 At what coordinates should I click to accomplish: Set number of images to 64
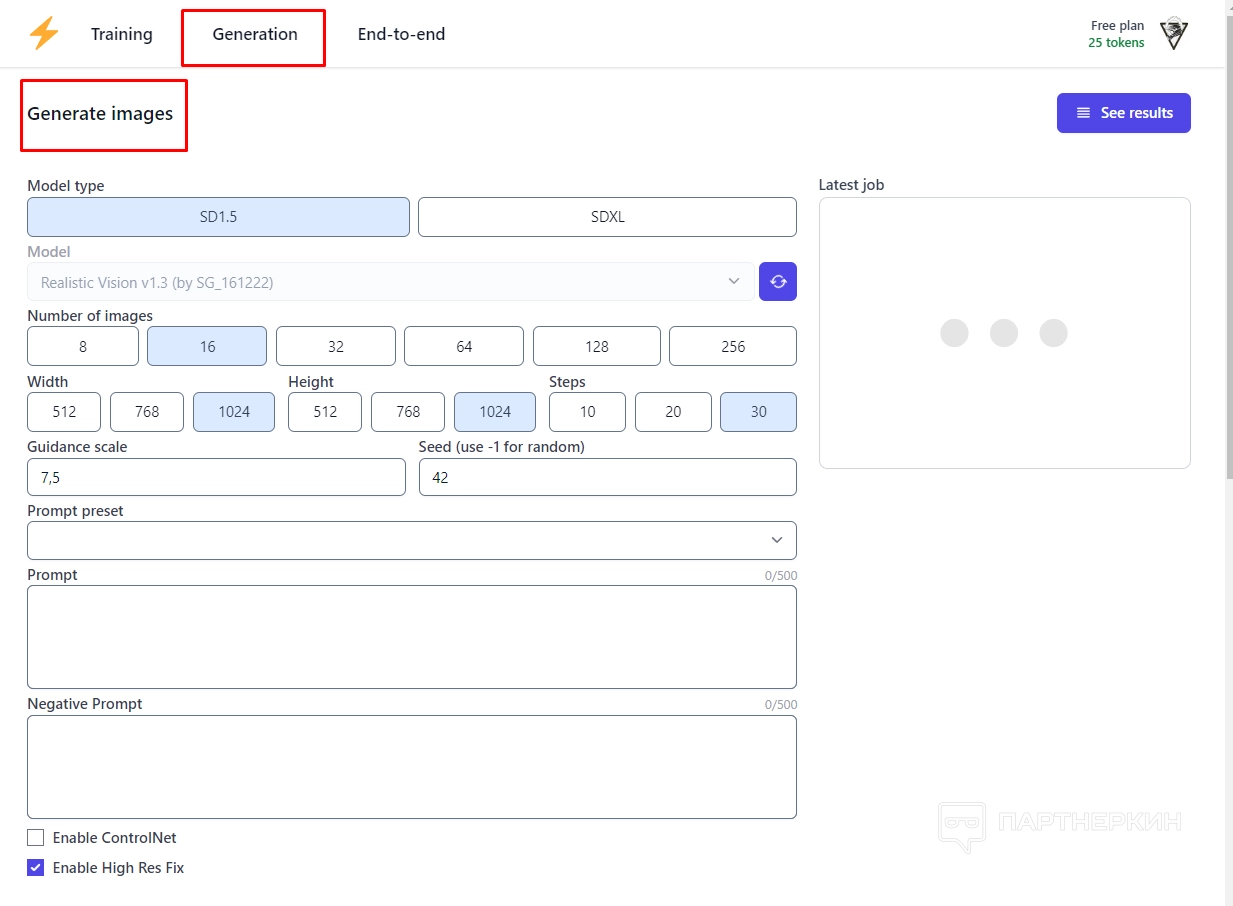coord(464,346)
